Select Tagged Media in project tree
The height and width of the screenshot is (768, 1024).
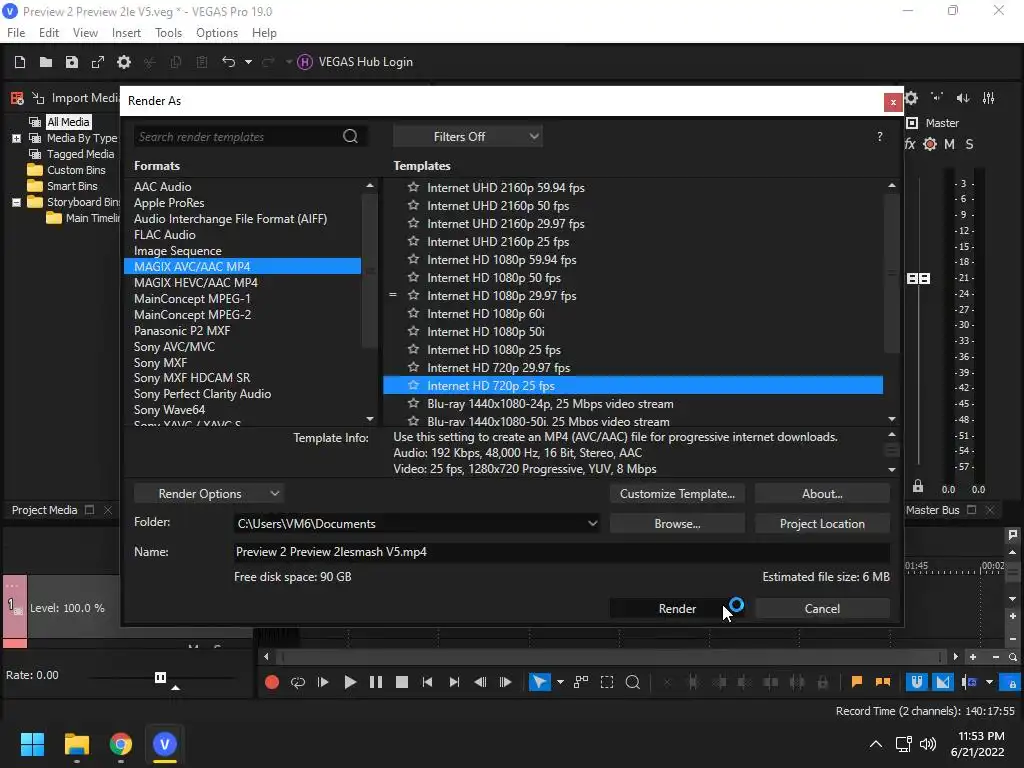point(80,154)
